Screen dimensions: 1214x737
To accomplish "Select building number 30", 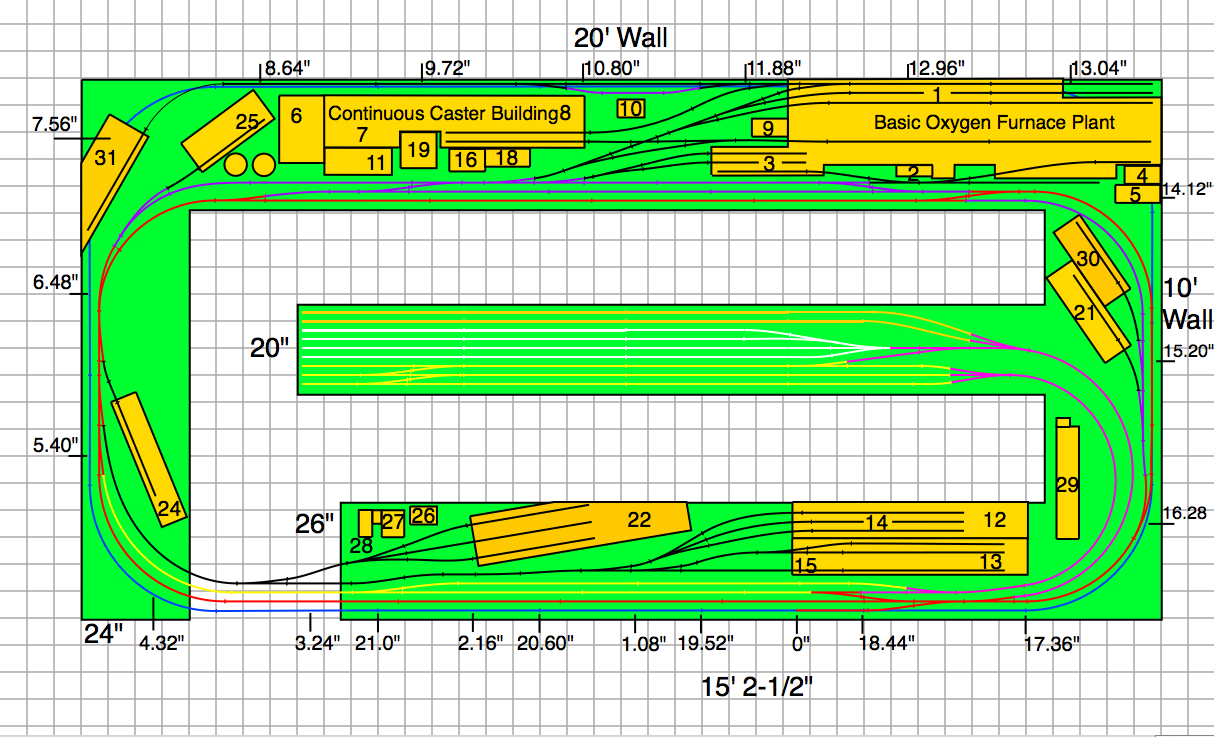I will 1088,258.
